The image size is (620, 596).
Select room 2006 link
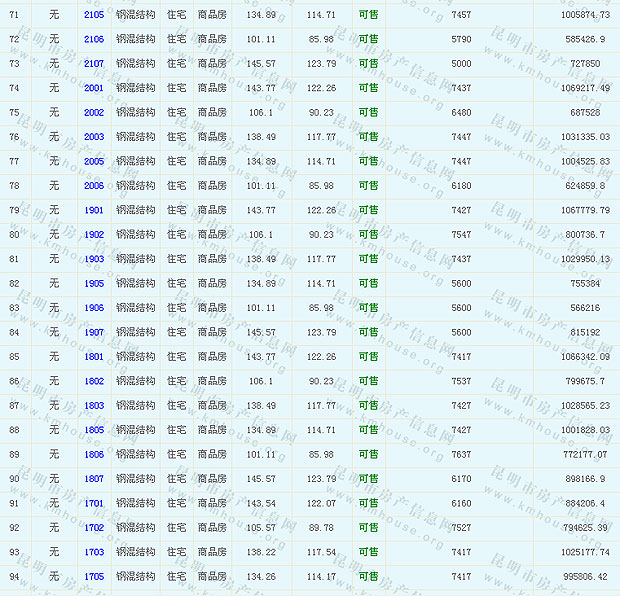coord(93,186)
